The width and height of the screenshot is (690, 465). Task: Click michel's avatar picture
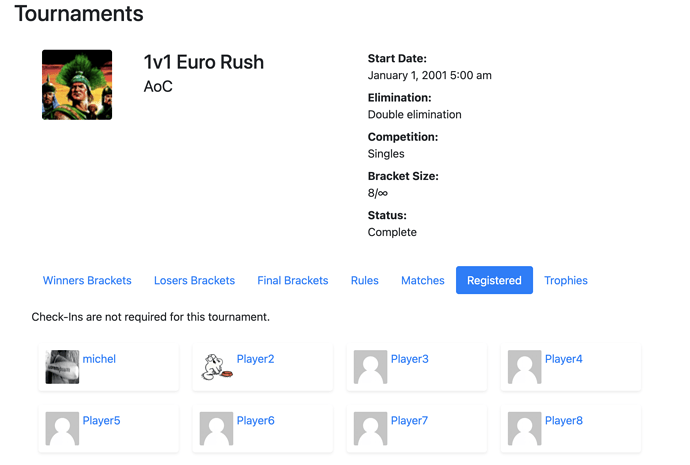click(x=62, y=367)
